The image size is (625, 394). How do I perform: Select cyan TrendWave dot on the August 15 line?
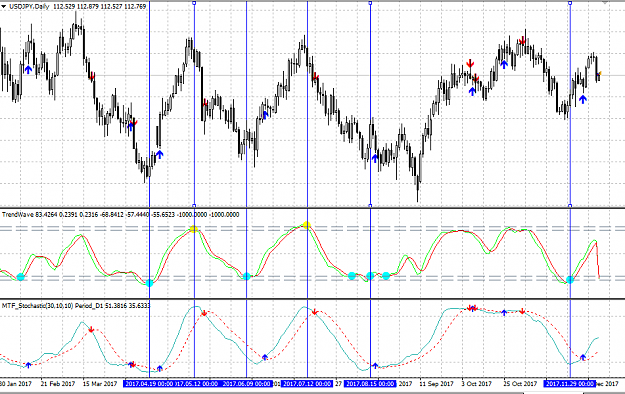[x=370, y=276]
